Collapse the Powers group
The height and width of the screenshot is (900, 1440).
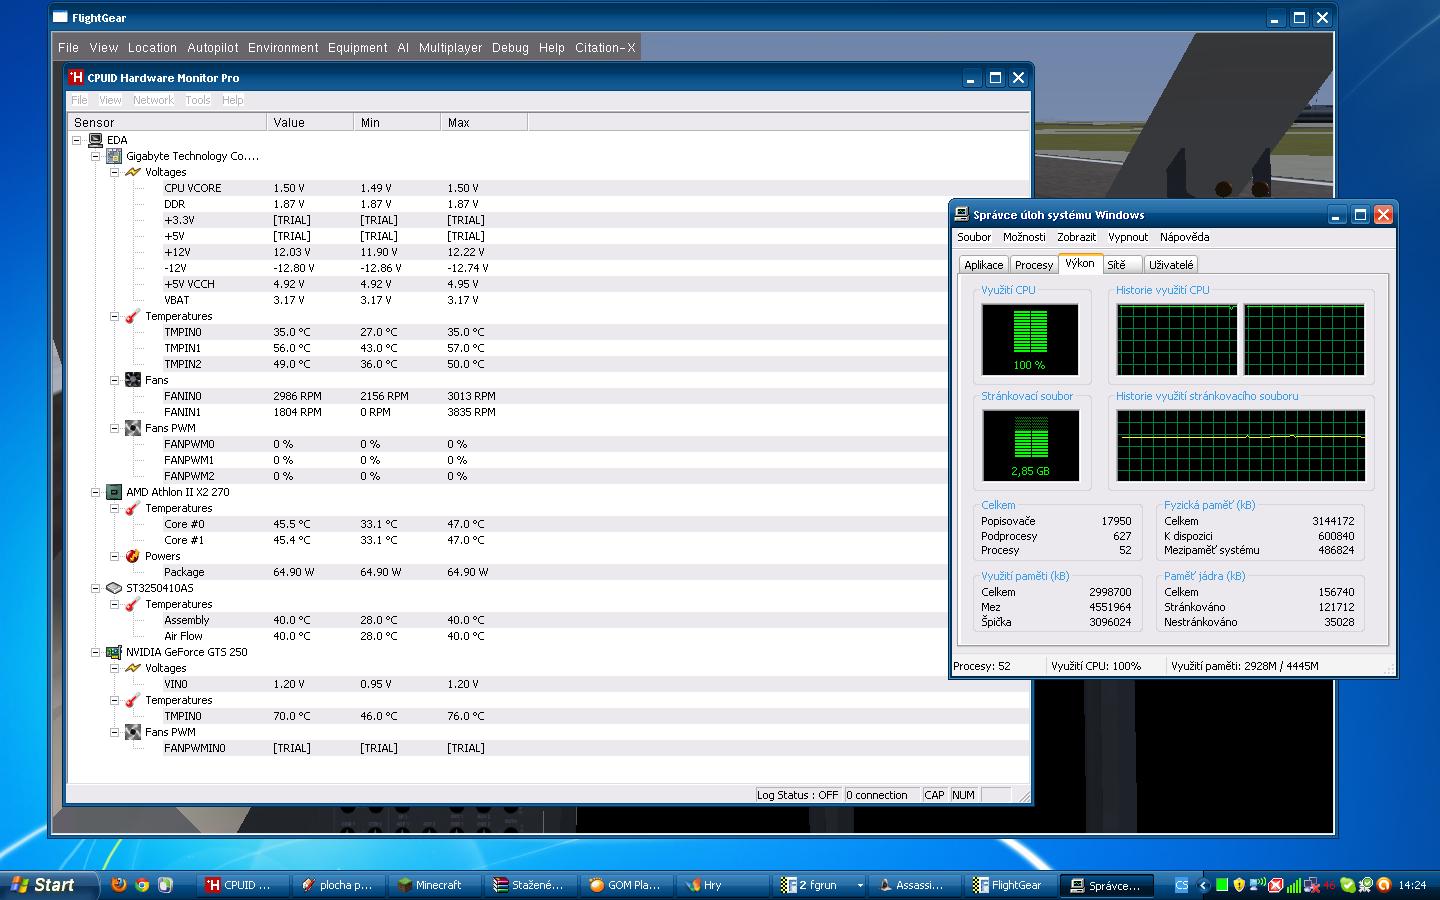click(x=115, y=556)
